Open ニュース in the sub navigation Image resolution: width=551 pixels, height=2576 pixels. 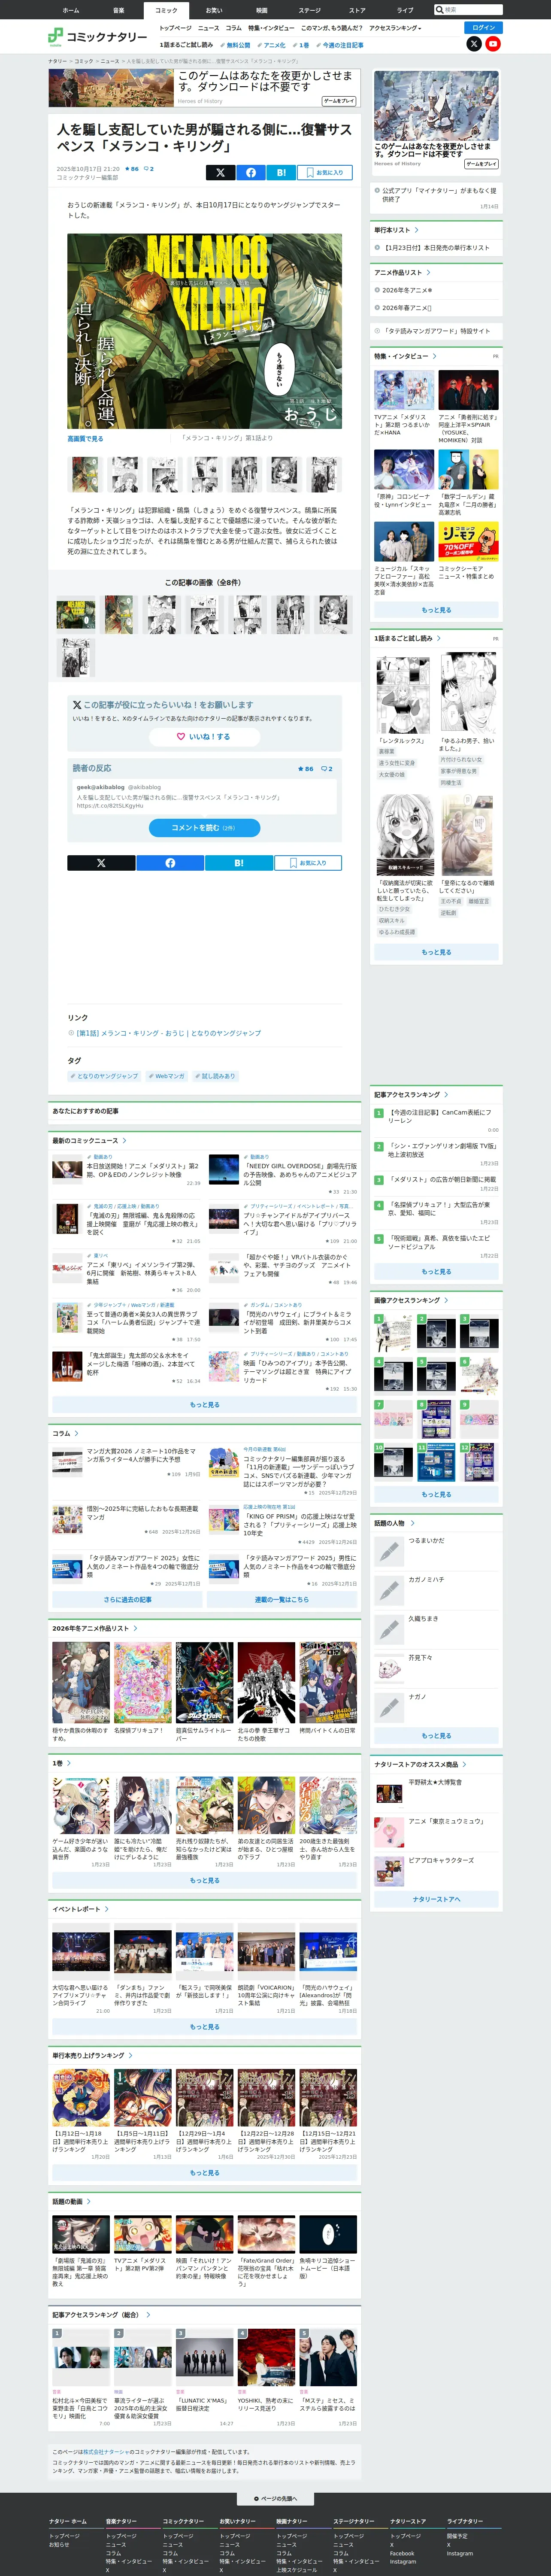click(x=208, y=28)
